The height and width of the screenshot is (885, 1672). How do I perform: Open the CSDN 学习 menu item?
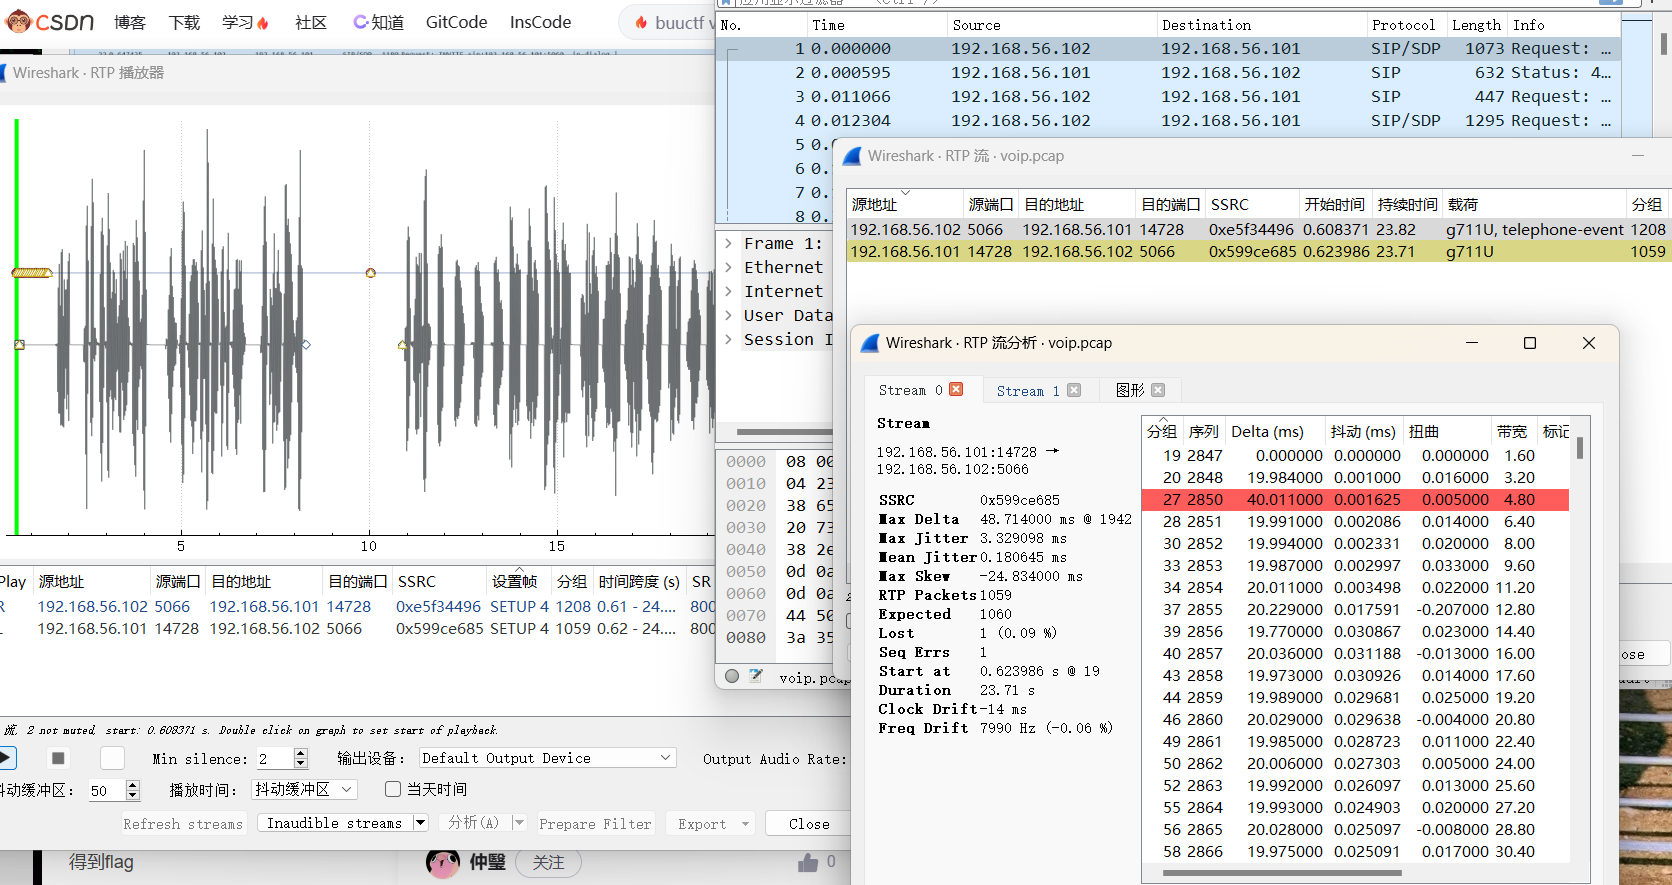point(245,22)
